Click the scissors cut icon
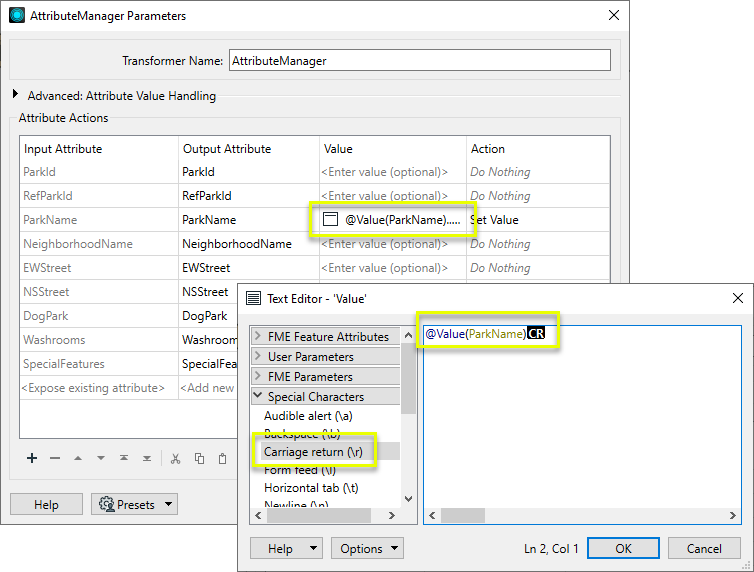The height and width of the screenshot is (572, 754). coord(175,458)
